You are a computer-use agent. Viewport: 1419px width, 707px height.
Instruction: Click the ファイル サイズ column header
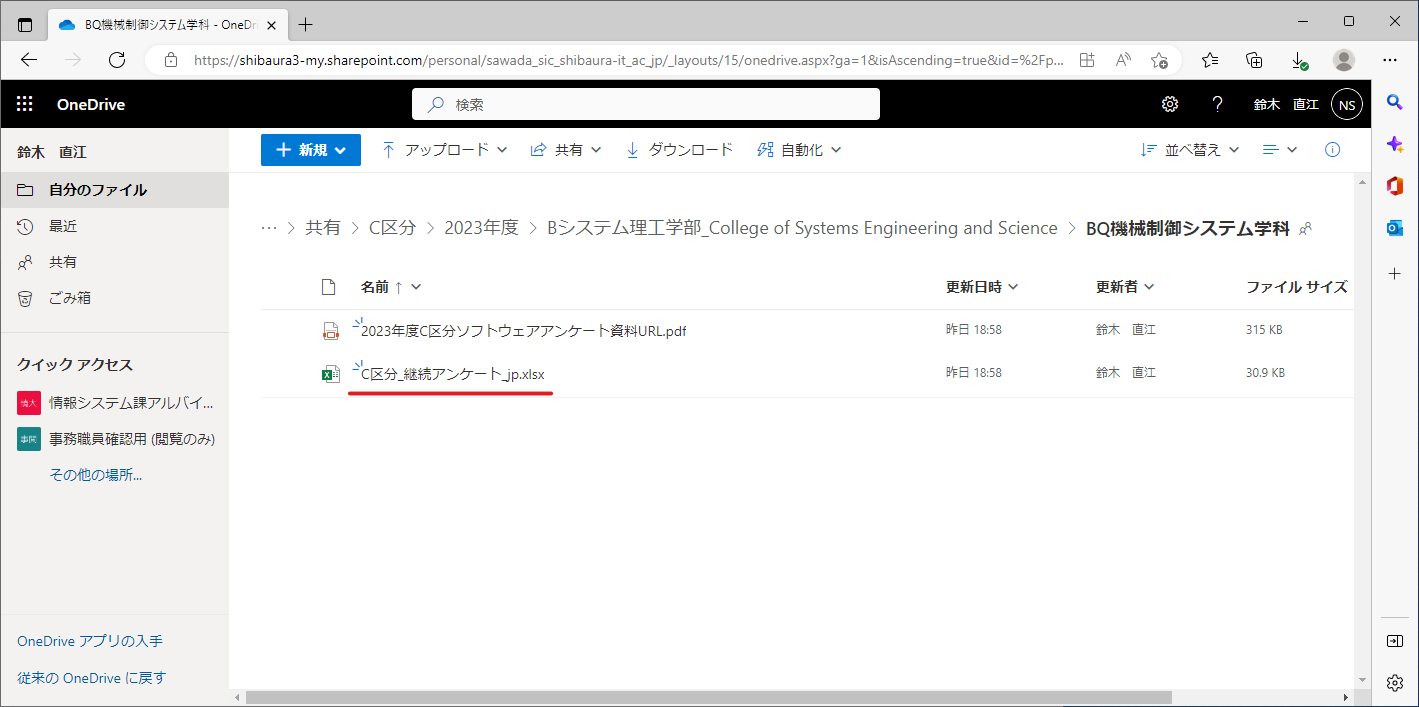click(1296, 287)
